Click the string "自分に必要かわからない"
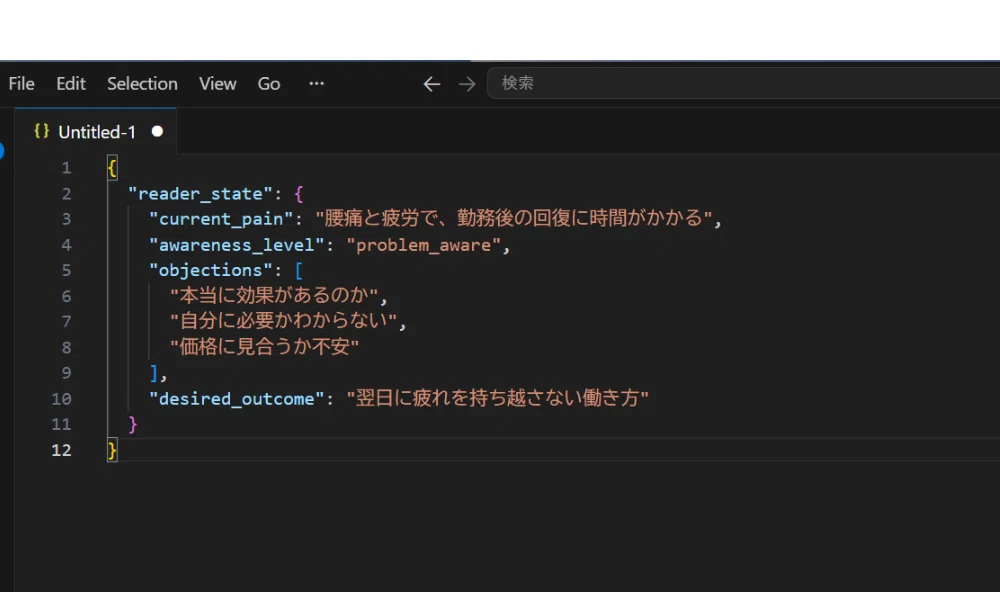1000x600 pixels. click(x=284, y=321)
